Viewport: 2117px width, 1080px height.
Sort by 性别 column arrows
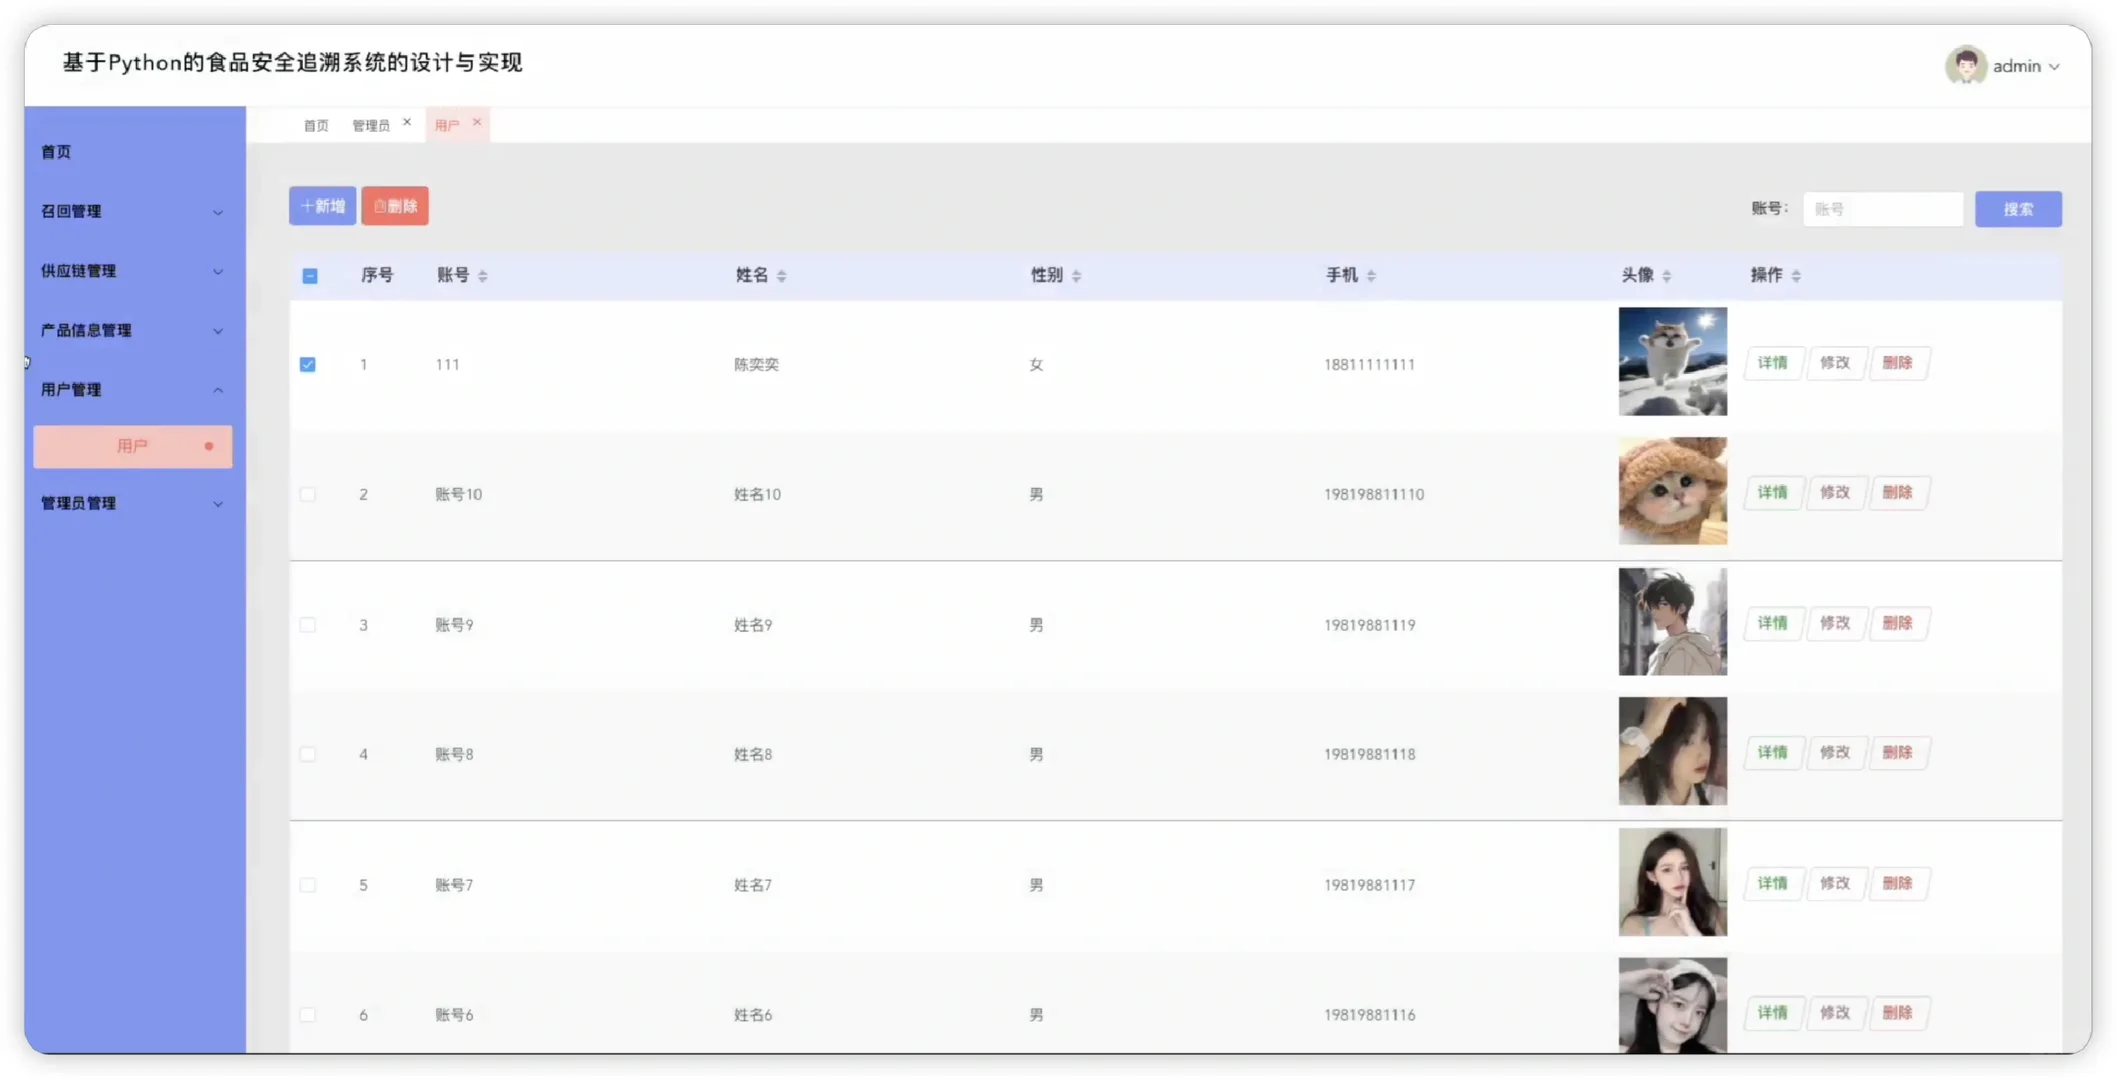pyautogui.click(x=1077, y=276)
